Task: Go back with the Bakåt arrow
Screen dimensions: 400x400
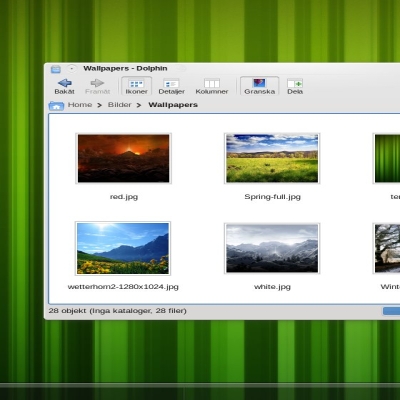Action: [64, 86]
